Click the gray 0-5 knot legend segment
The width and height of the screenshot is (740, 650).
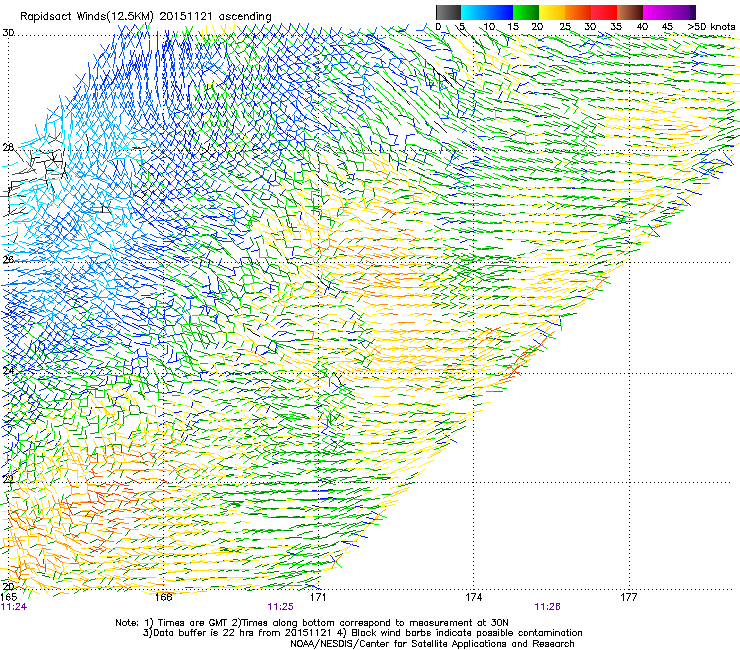coord(448,12)
